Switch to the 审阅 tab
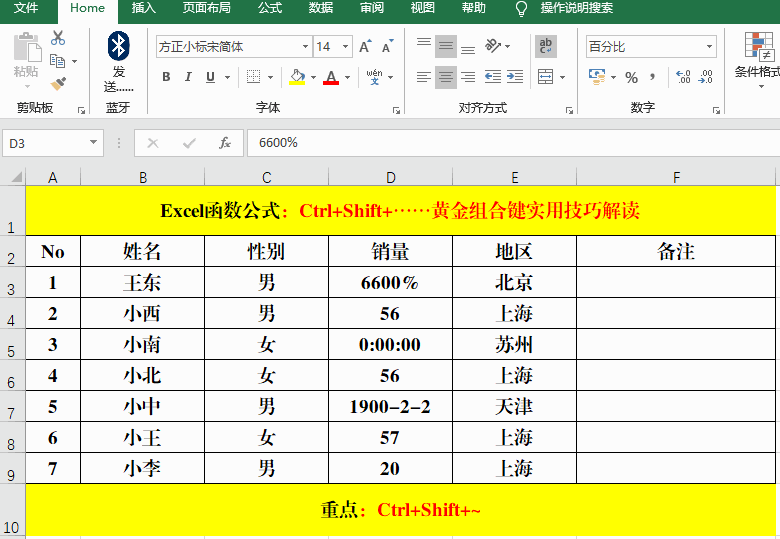Image resolution: width=780 pixels, height=539 pixels. pos(372,8)
